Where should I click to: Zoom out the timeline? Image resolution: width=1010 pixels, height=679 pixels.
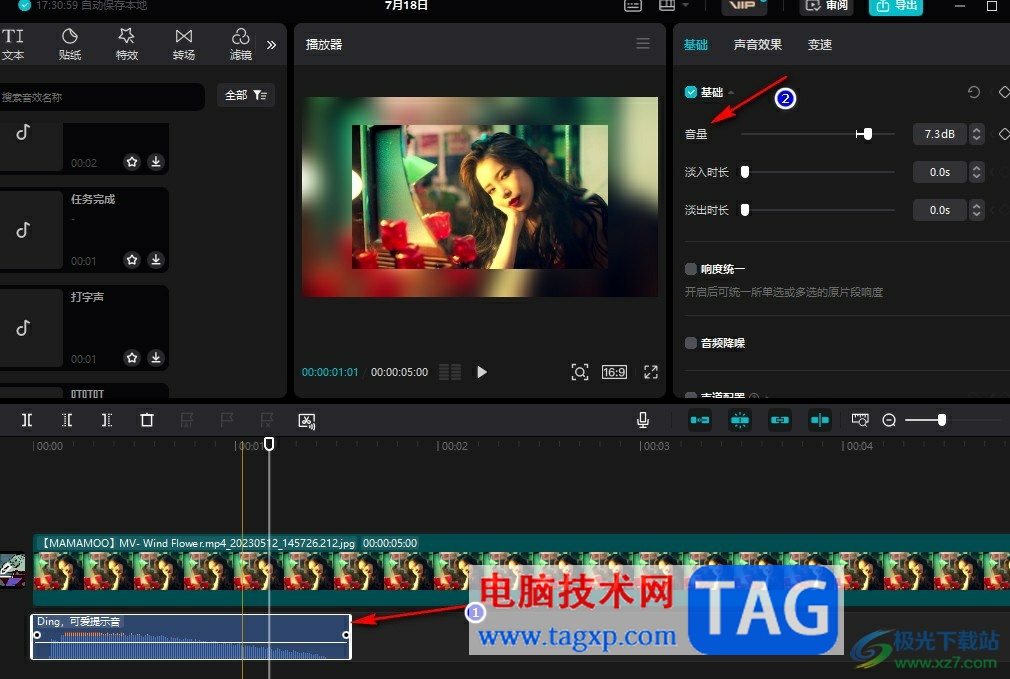889,420
